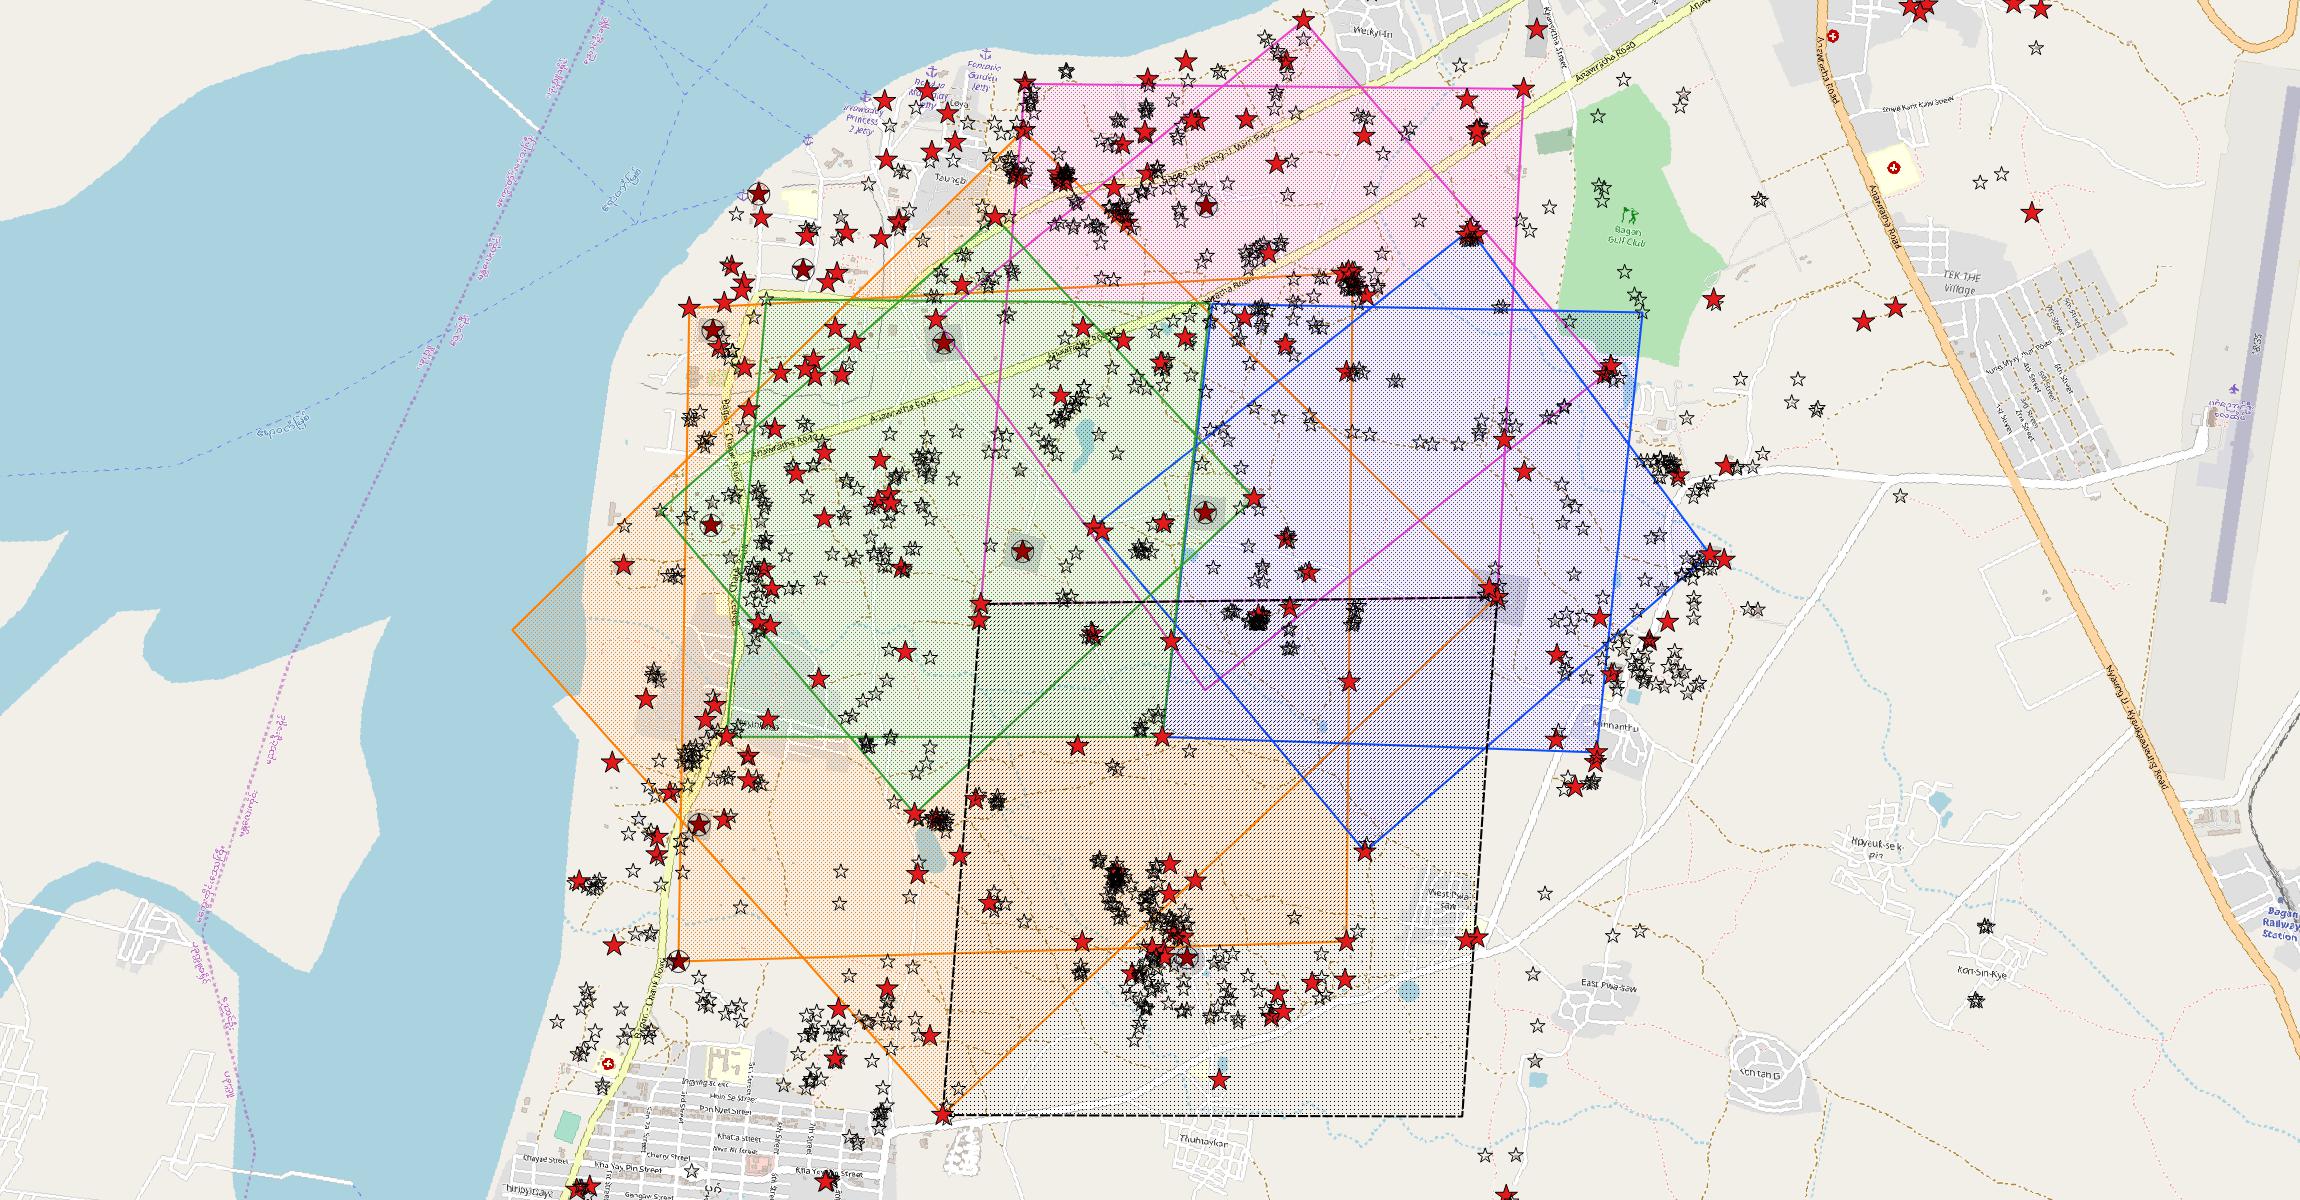The height and width of the screenshot is (1200, 2300).
Task: Click hospital icon beside Bagan-Chauk Road
Action: coord(607,1063)
